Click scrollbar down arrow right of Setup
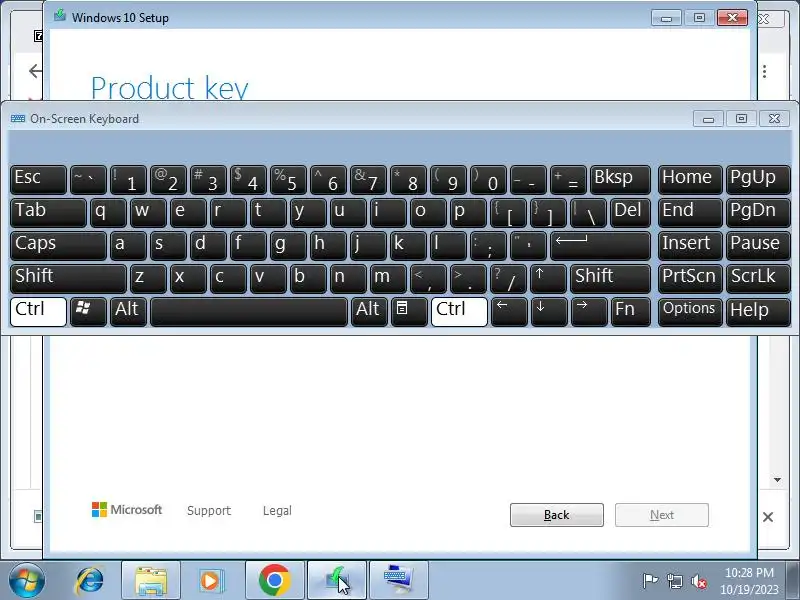 [777, 480]
